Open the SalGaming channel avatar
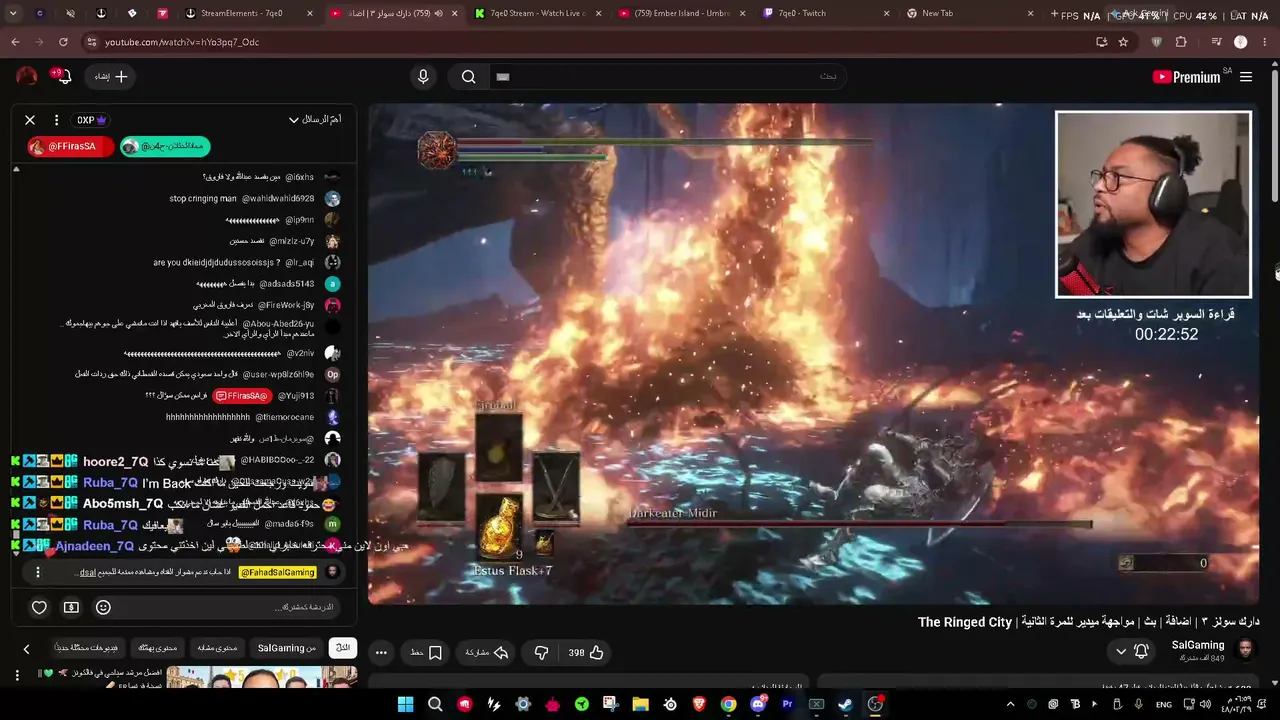 click(x=1246, y=651)
